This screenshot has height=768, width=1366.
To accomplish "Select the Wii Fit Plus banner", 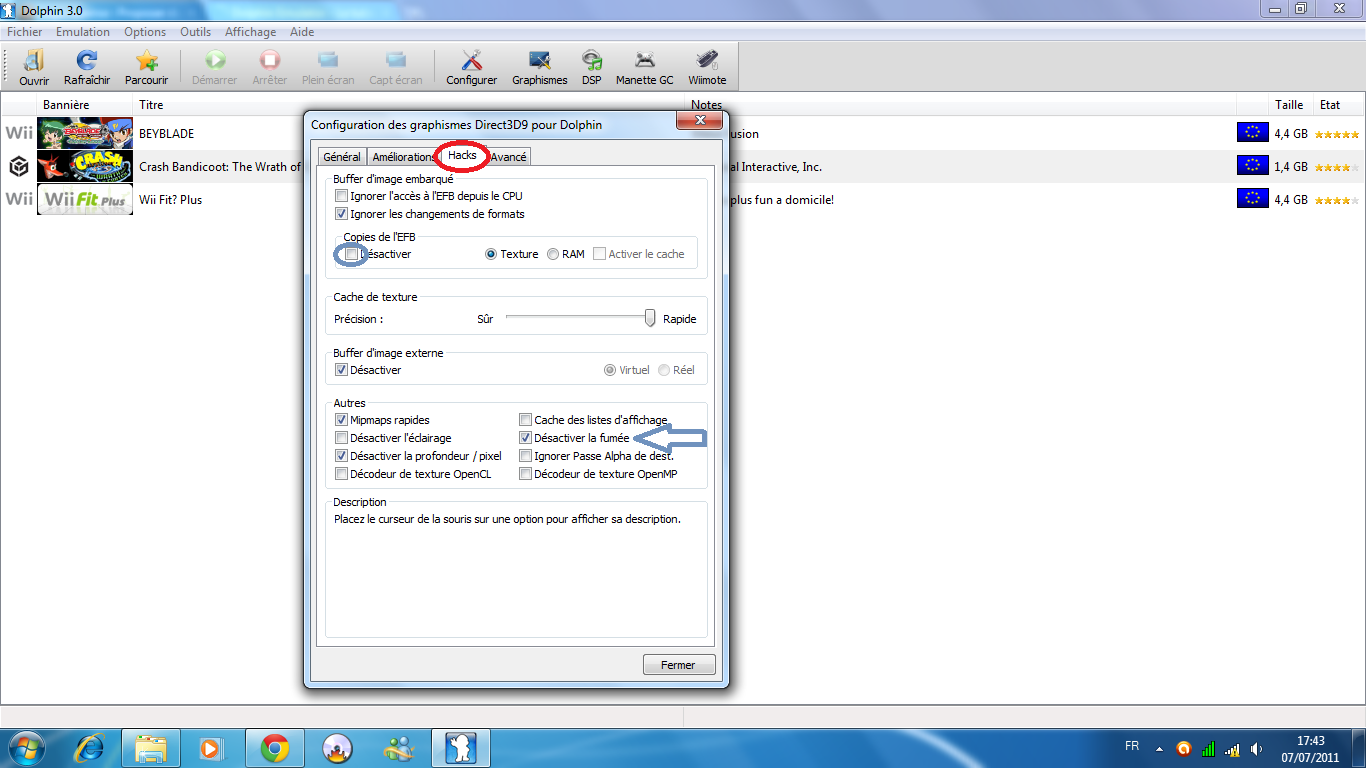I will click(x=85, y=199).
